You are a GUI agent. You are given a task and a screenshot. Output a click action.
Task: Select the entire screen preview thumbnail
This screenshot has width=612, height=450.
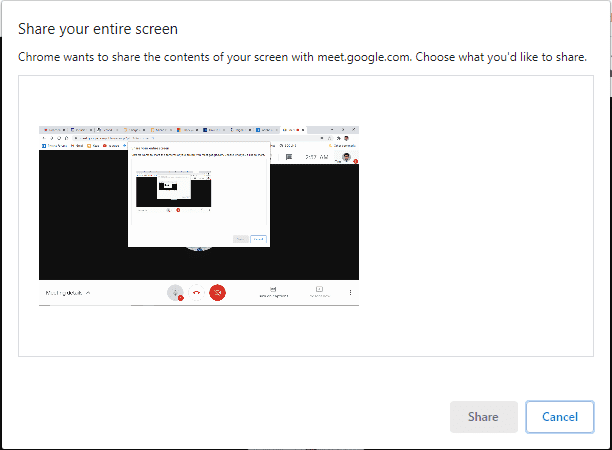pyautogui.click(x=199, y=216)
